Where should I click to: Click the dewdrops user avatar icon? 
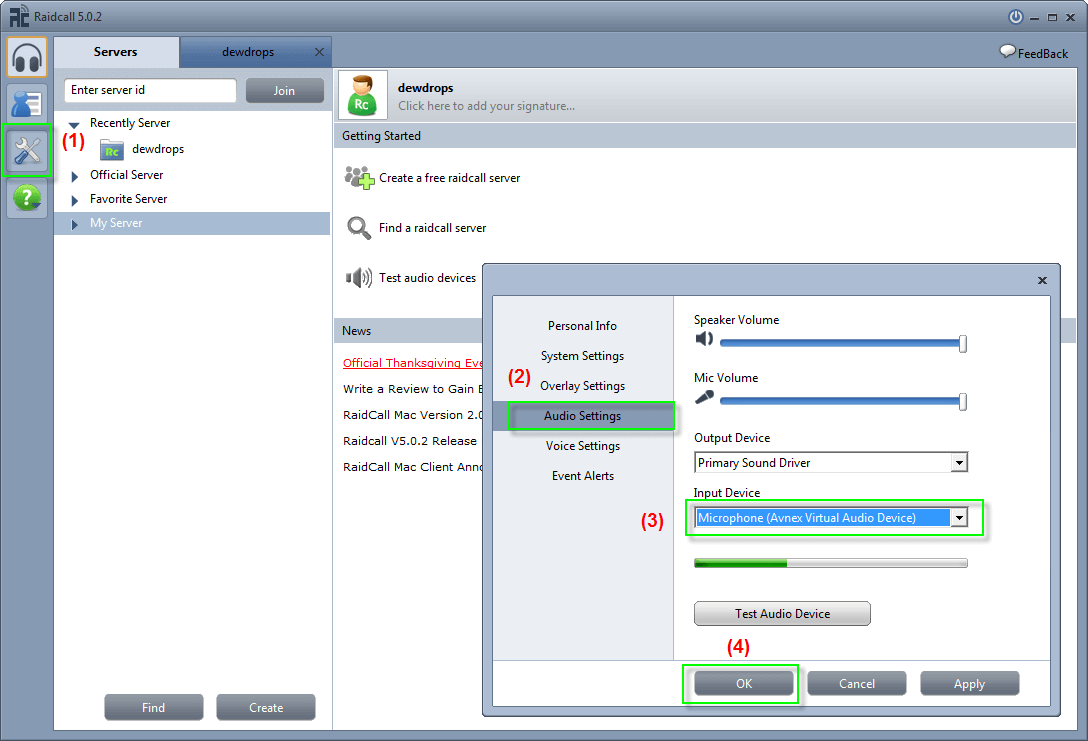[362, 96]
